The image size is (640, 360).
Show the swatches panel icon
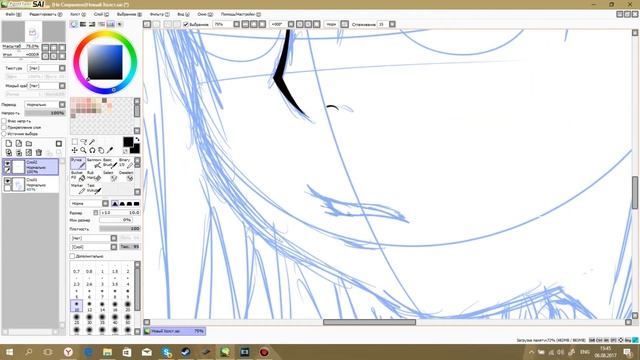click(111, 24)
